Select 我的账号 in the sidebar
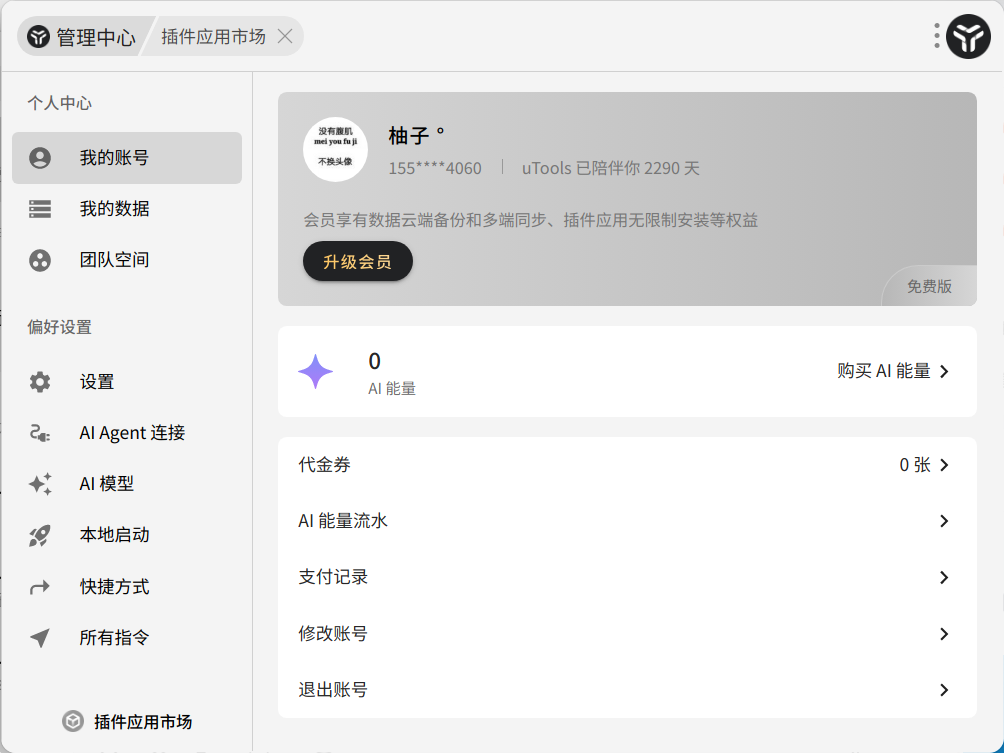Screen dimensions: 1004x753 pos(127,158)
